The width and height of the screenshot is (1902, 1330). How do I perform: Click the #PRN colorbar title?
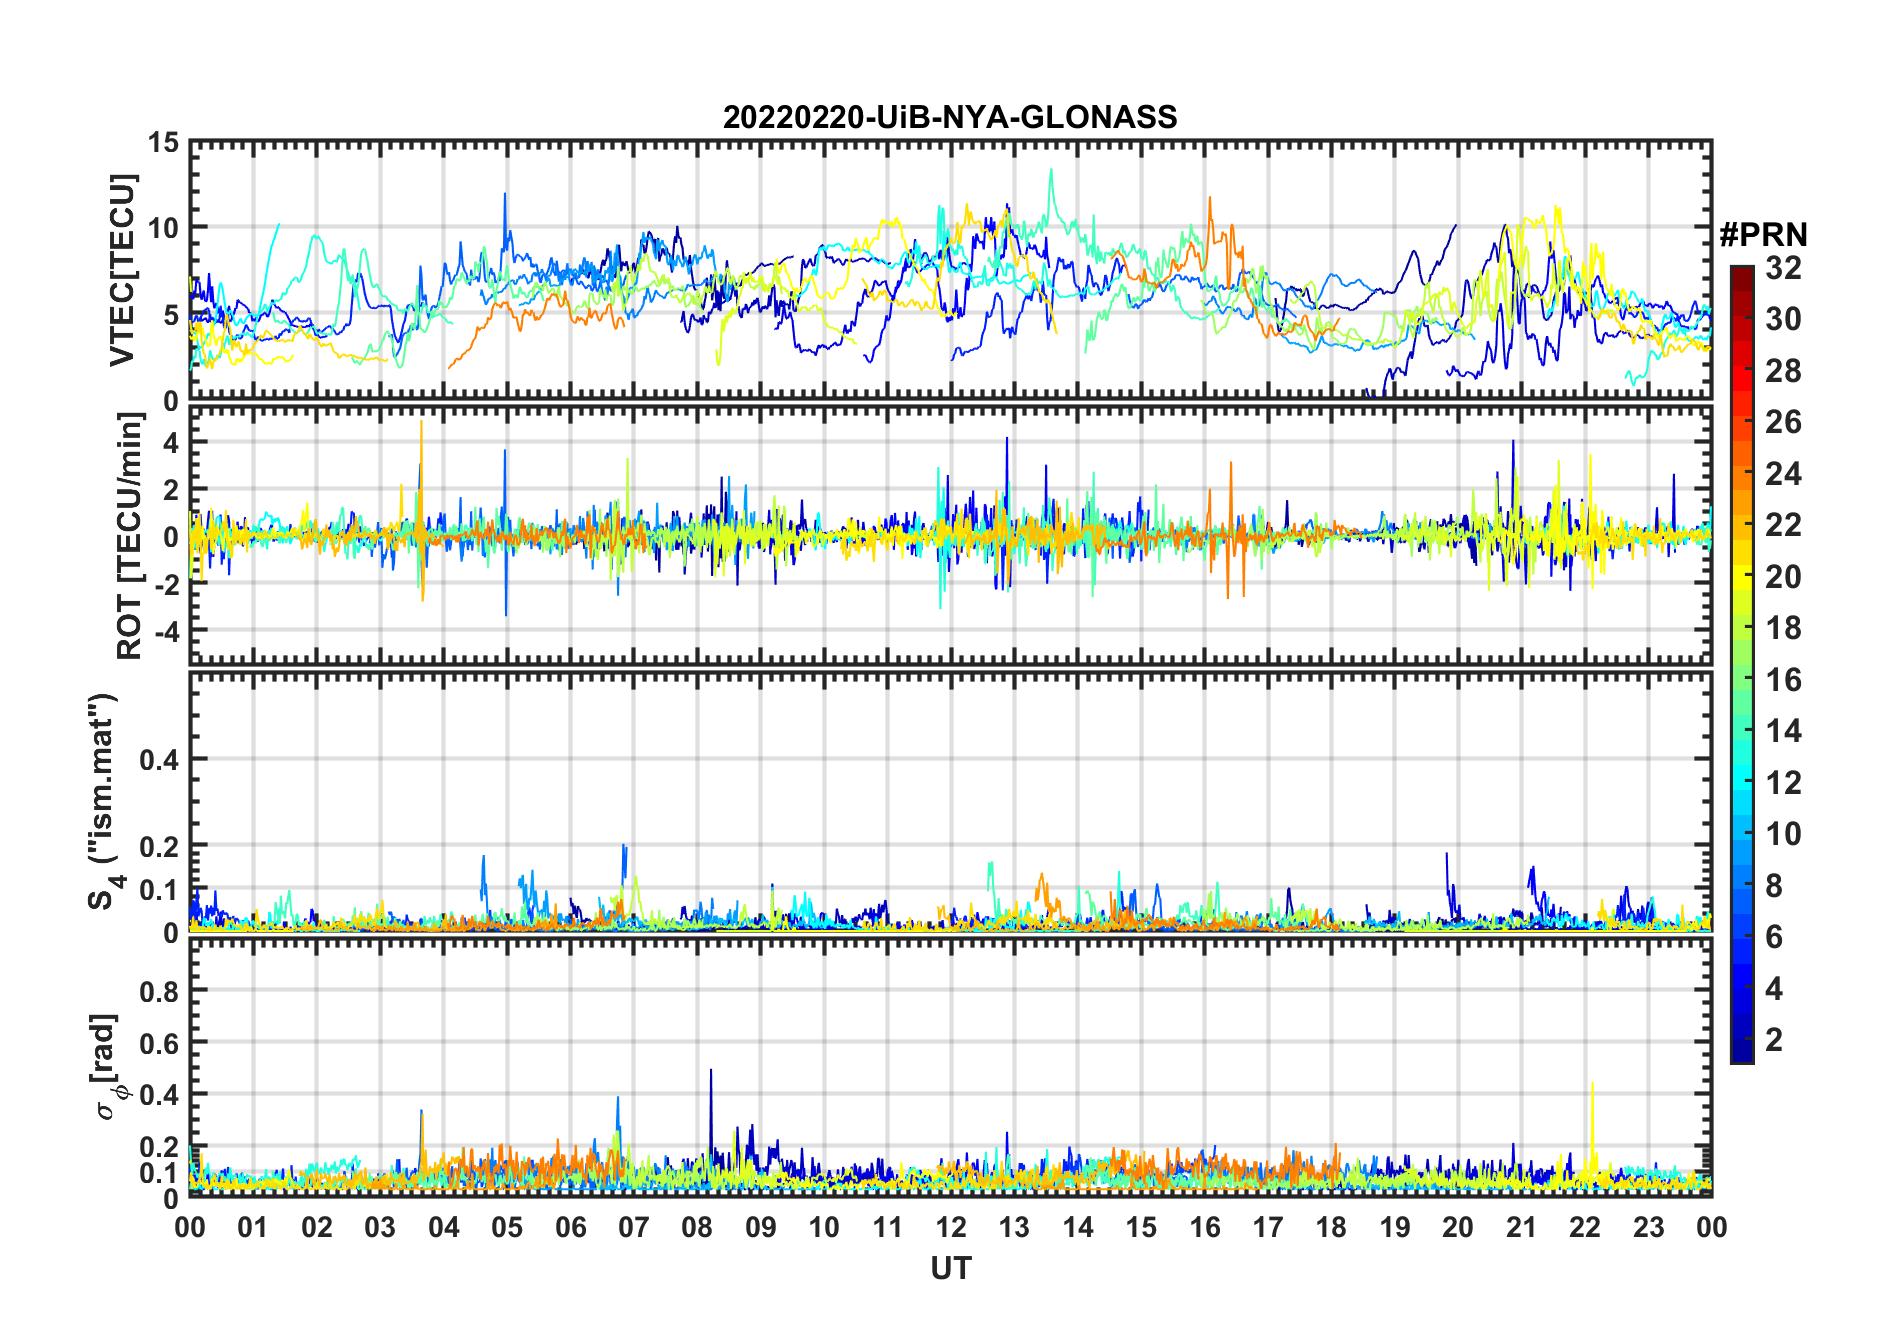(1763, 235)
